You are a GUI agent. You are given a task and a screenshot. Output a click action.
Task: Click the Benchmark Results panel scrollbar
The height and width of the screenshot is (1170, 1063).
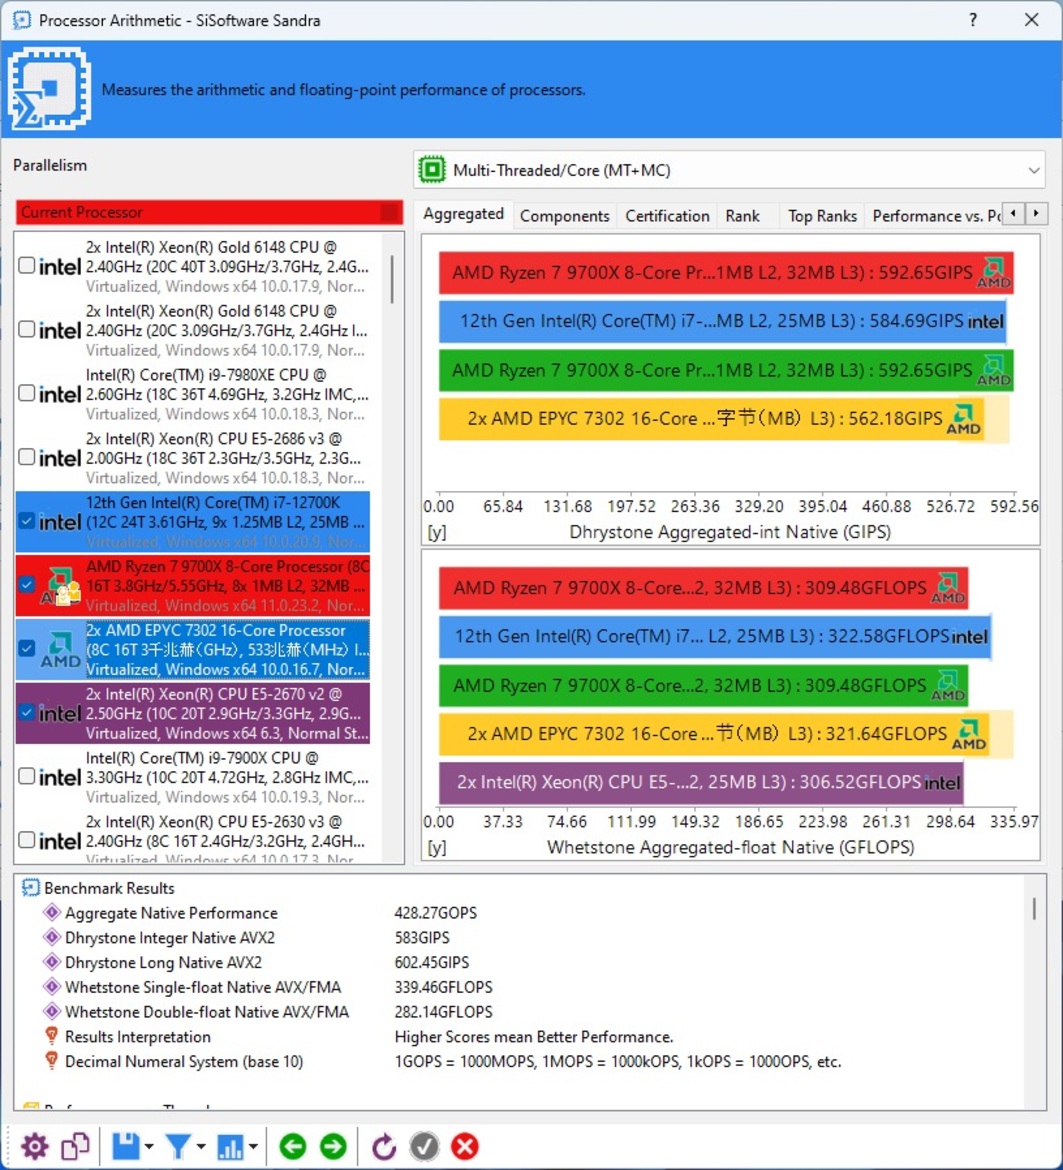[x=1034, y=908]
